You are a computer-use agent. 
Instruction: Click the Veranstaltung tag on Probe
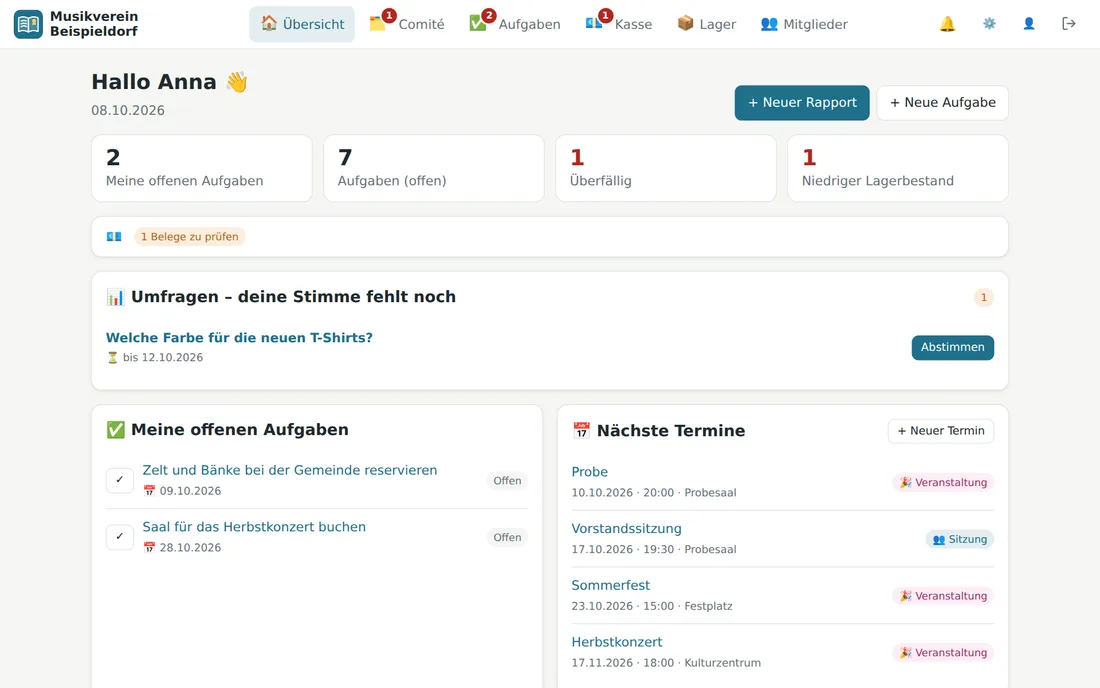pos(944,483)
